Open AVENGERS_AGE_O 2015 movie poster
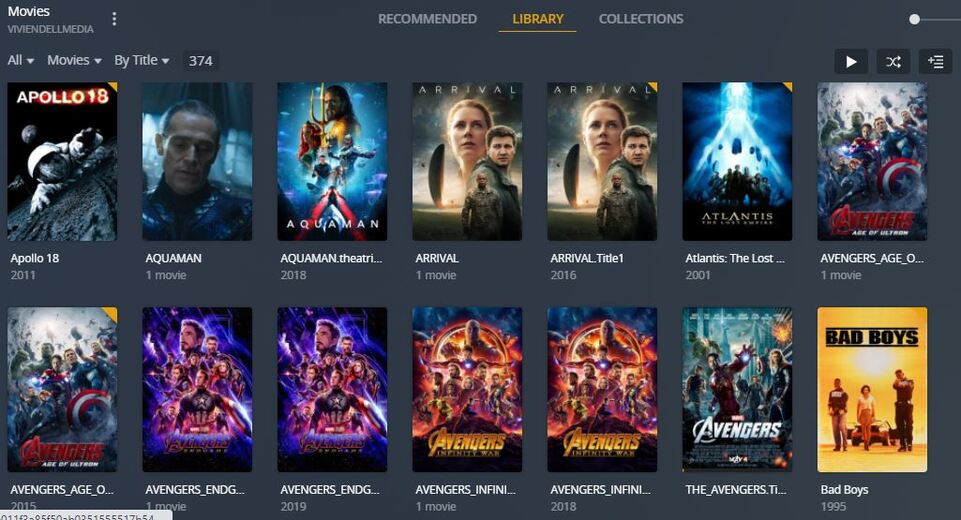The width and height of the screenshot is (961, 520). pyautogui.click(x=62, y=389)
